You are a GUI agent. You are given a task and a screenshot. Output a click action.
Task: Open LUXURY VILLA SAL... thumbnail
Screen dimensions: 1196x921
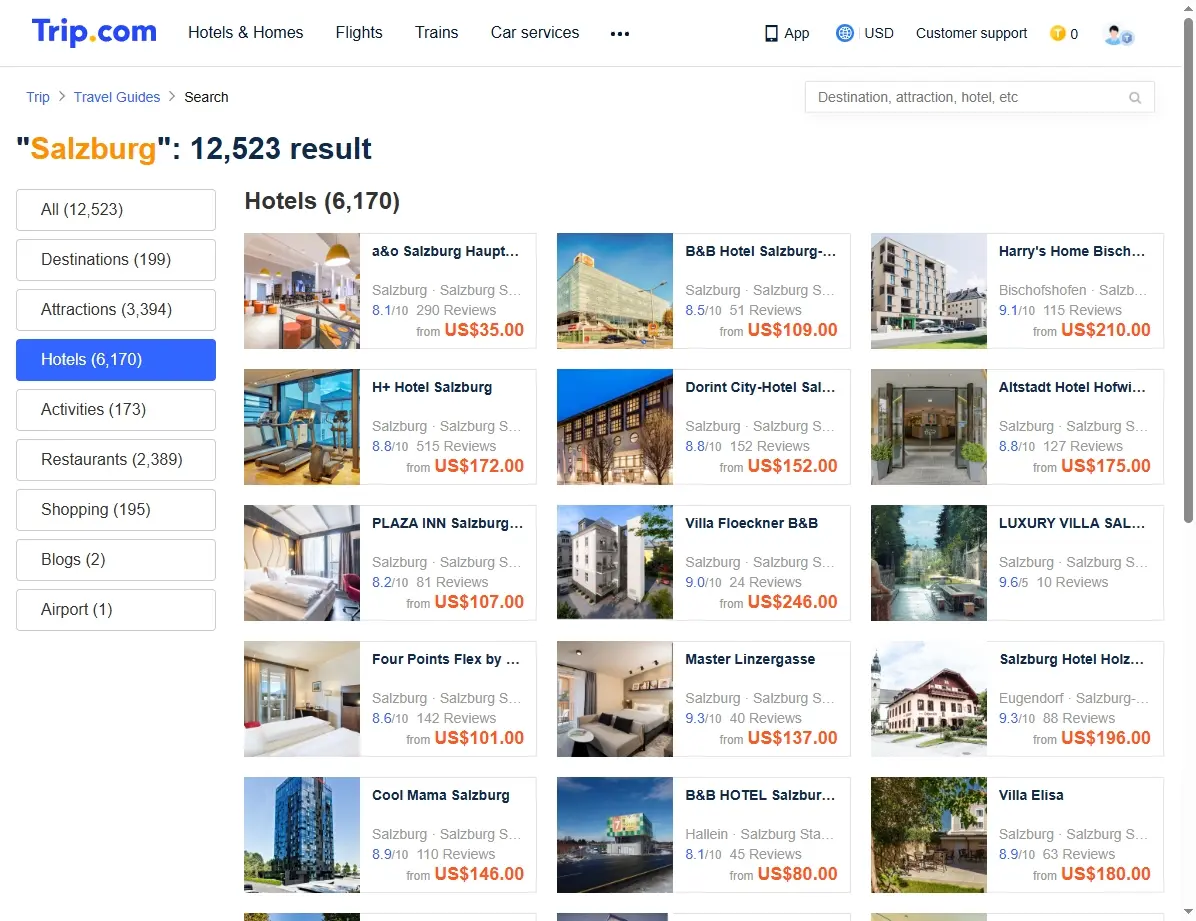pyautogui.click(x=929, y=562)
